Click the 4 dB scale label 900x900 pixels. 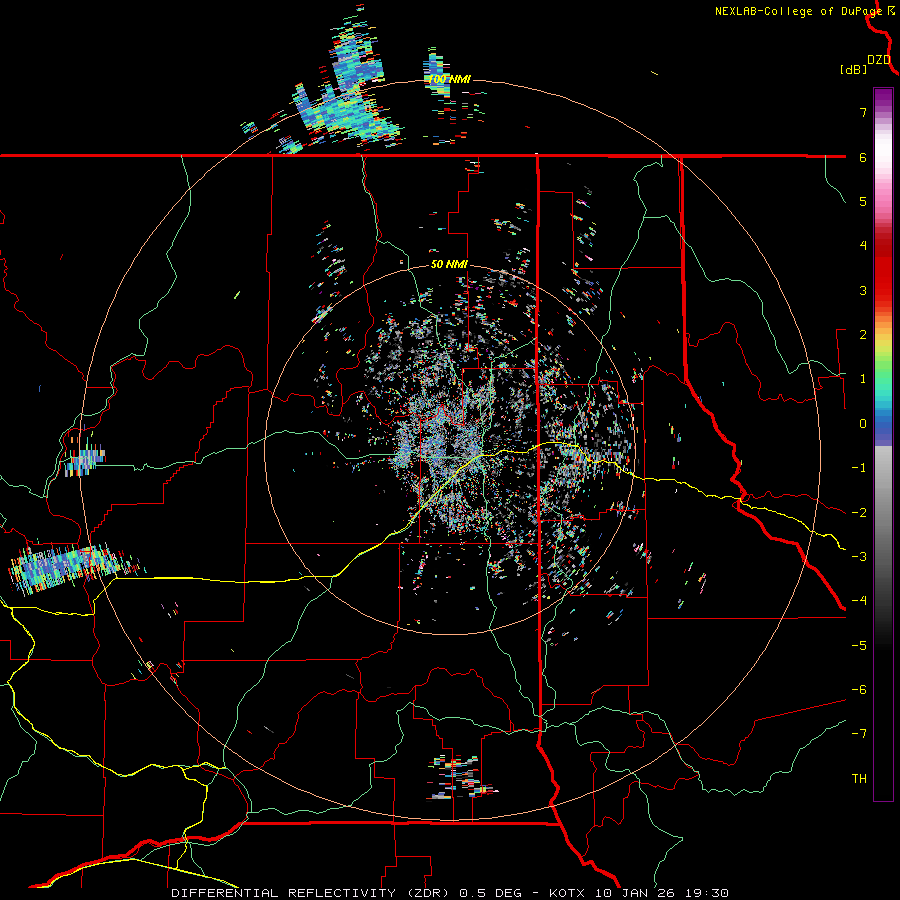pos(863,246)
